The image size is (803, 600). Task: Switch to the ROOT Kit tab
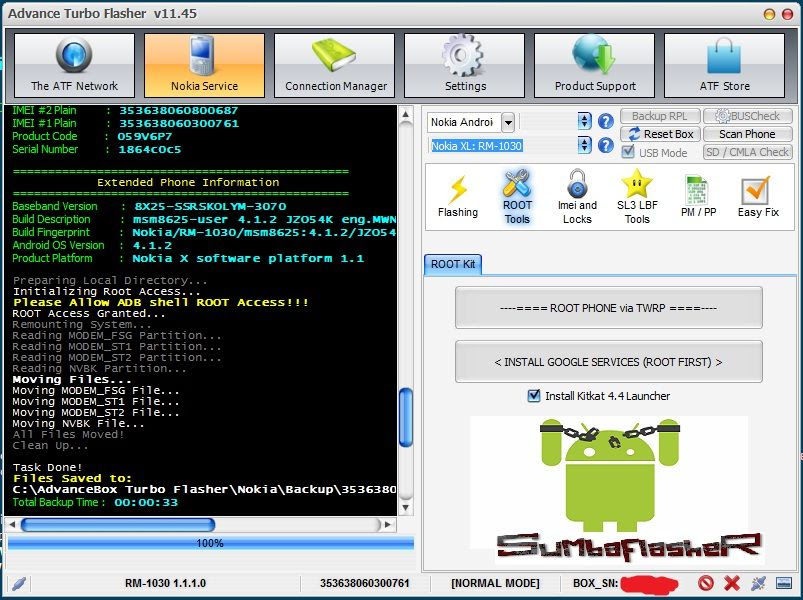tap(453, 264)
